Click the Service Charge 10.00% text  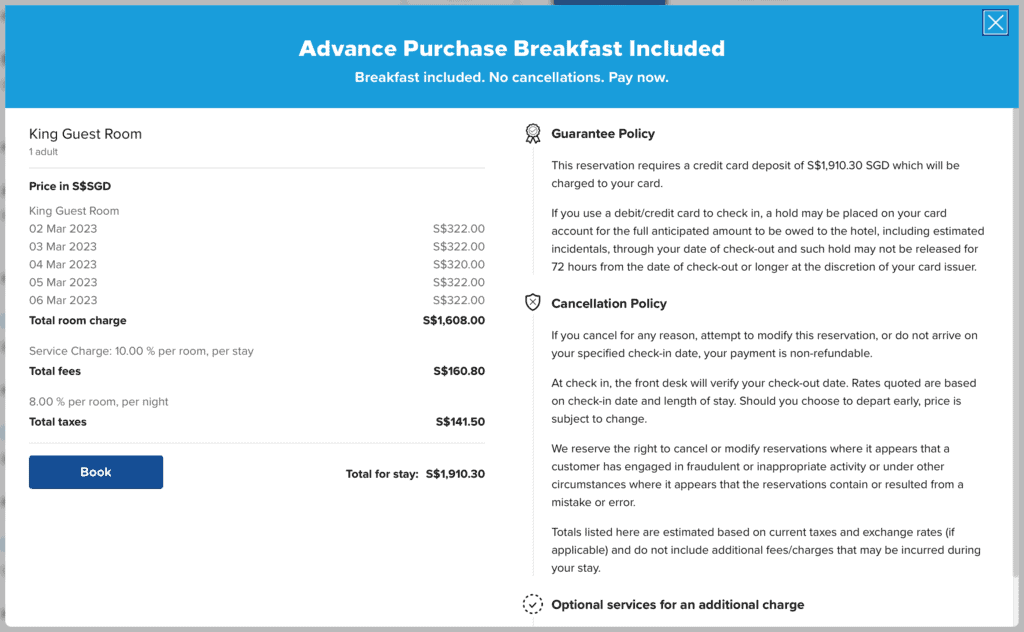(140, 350)
